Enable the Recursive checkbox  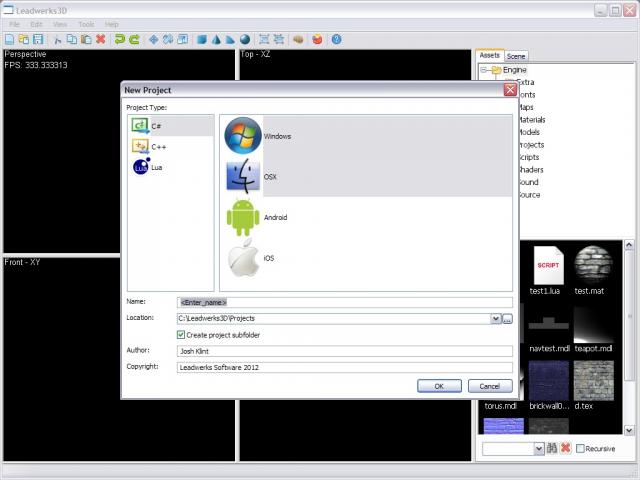[580, 449]
